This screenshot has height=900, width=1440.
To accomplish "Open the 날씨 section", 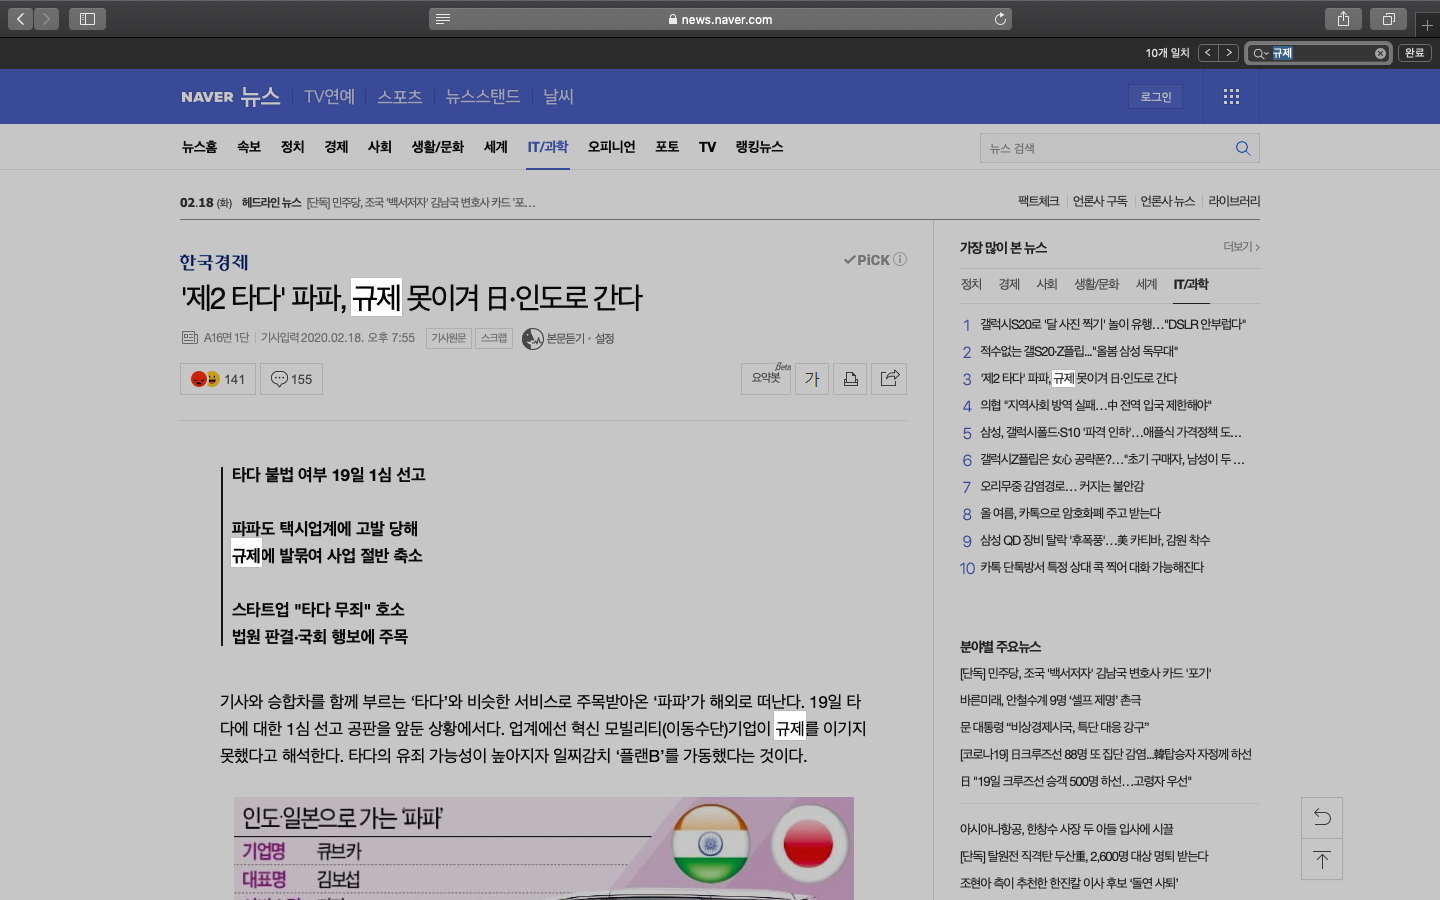I will pos(558,96).
